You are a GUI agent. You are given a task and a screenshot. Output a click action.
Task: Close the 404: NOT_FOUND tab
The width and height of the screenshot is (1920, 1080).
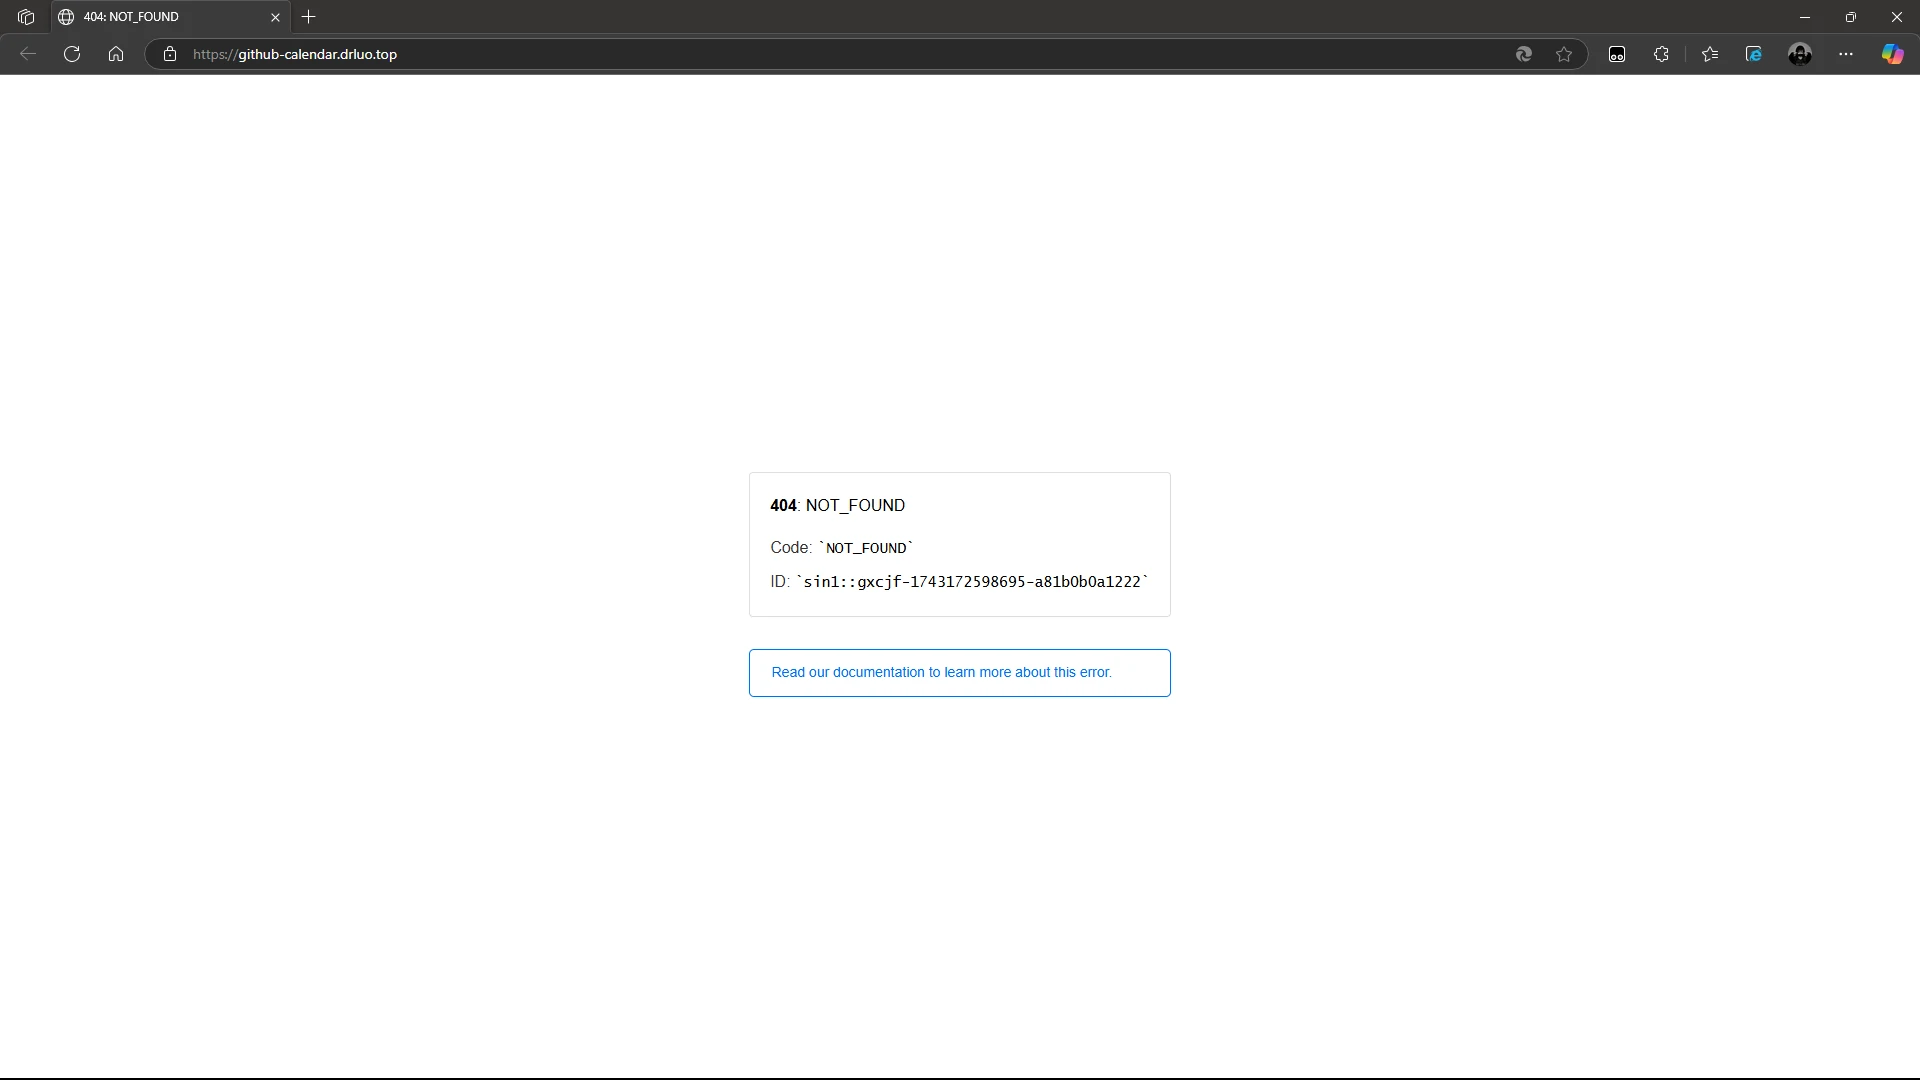276,17
